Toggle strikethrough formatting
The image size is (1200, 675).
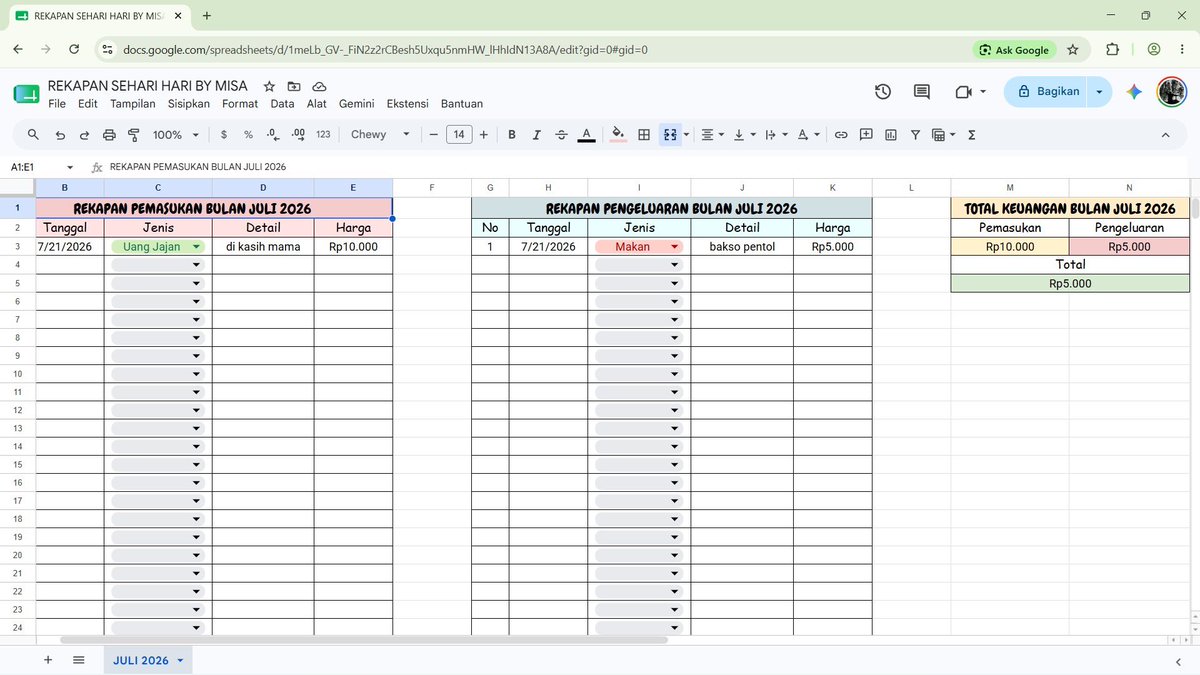click(x=561, y=134)
